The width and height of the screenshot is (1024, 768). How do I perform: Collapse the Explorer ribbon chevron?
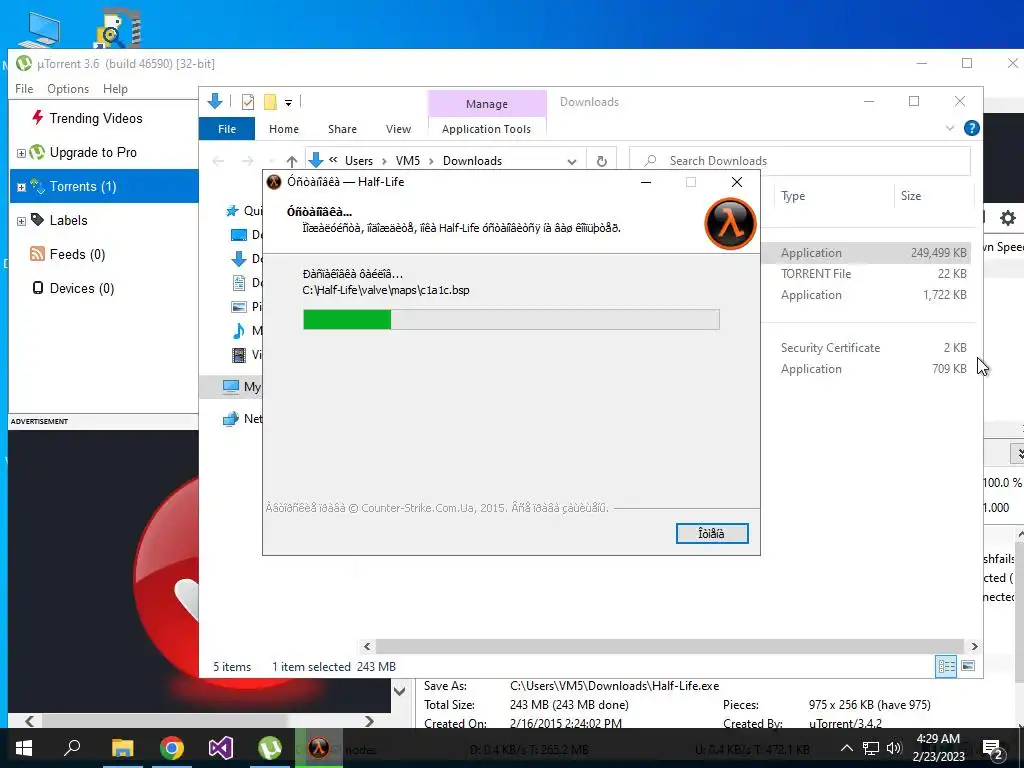tap(950, 128)
